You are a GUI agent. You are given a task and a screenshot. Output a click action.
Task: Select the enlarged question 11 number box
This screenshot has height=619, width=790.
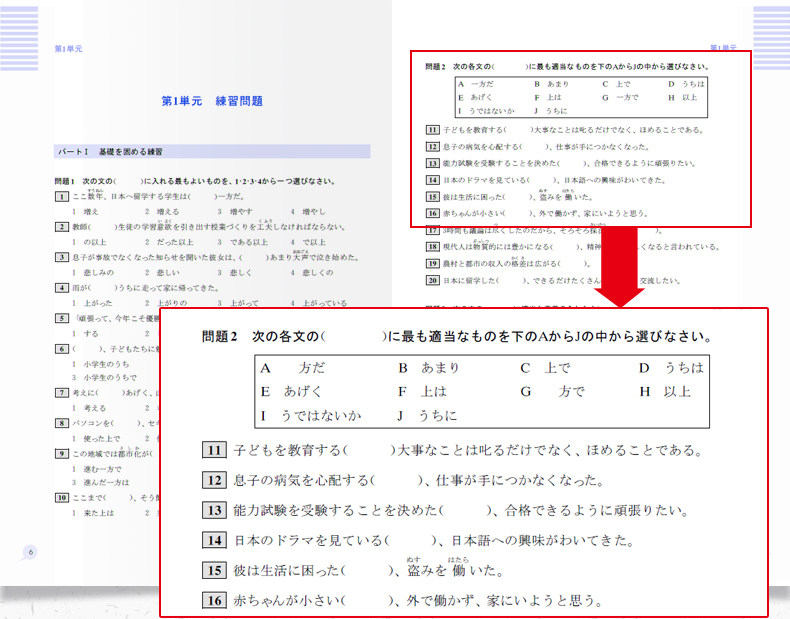214,450
